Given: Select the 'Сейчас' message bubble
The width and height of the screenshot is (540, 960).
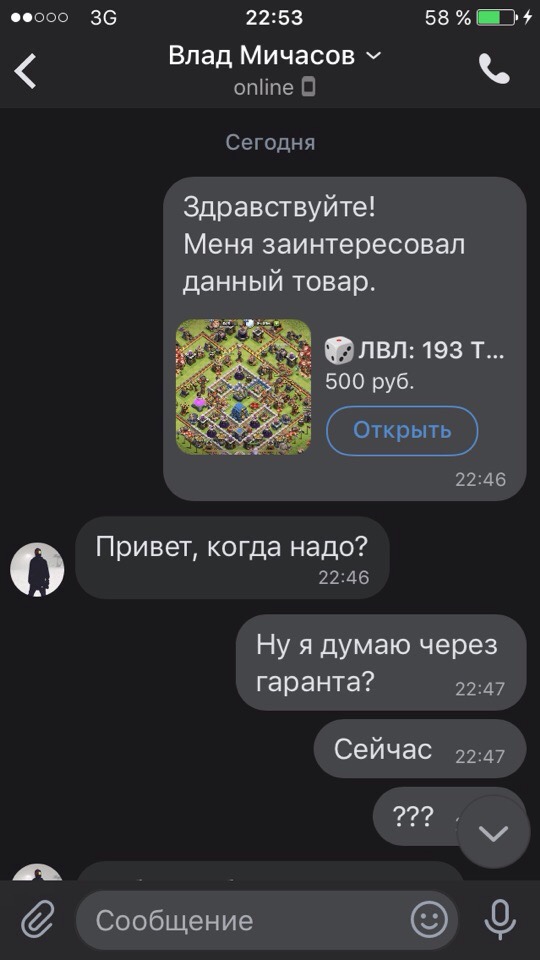Looking at the screenshot, I should tap(419, 749).
